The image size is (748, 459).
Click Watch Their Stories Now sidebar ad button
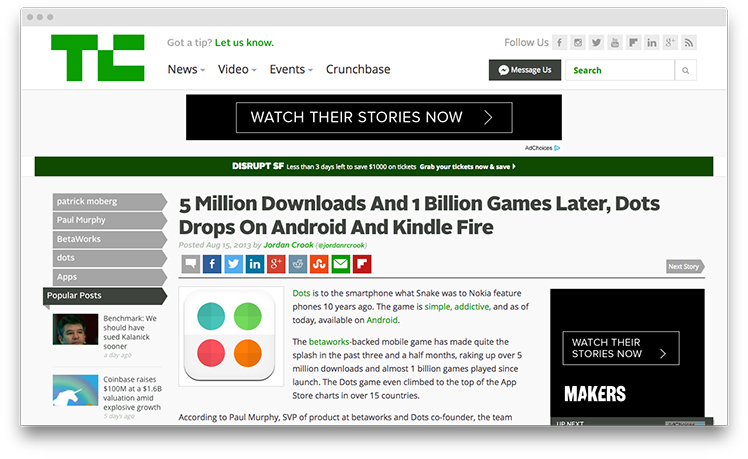(x=621, y=348)
